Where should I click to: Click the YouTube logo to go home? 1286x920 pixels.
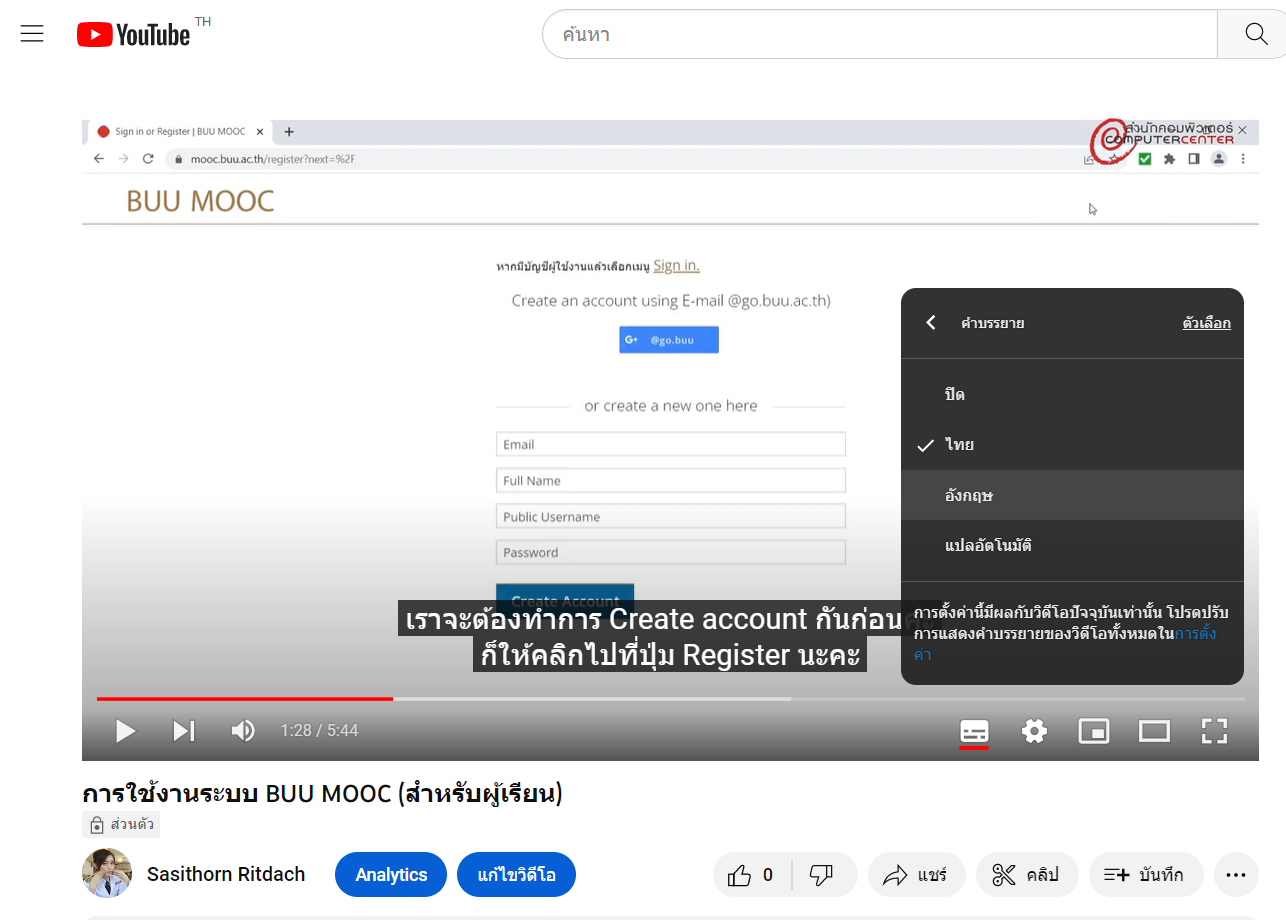pos(134,35)
